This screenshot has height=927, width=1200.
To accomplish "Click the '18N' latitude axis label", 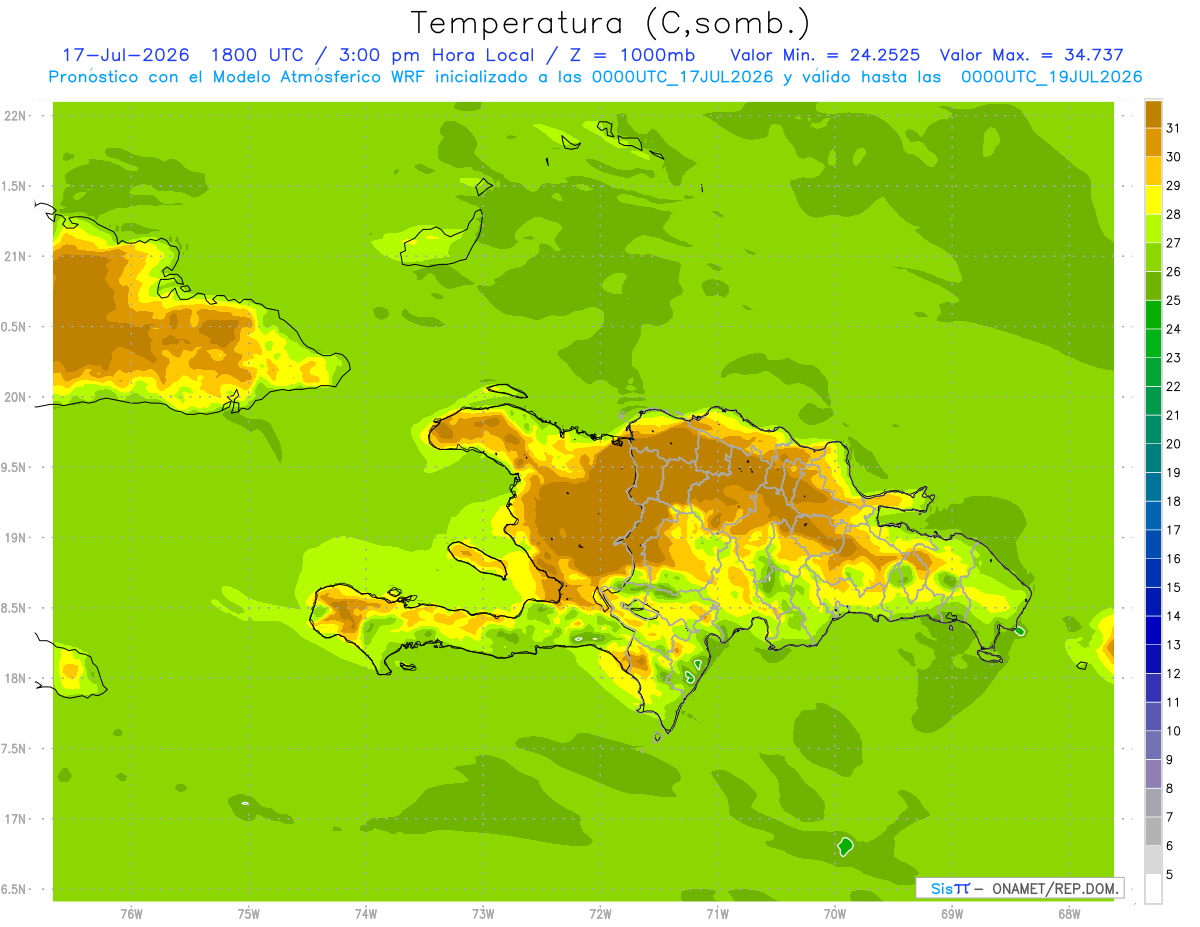I will [15, 678].
